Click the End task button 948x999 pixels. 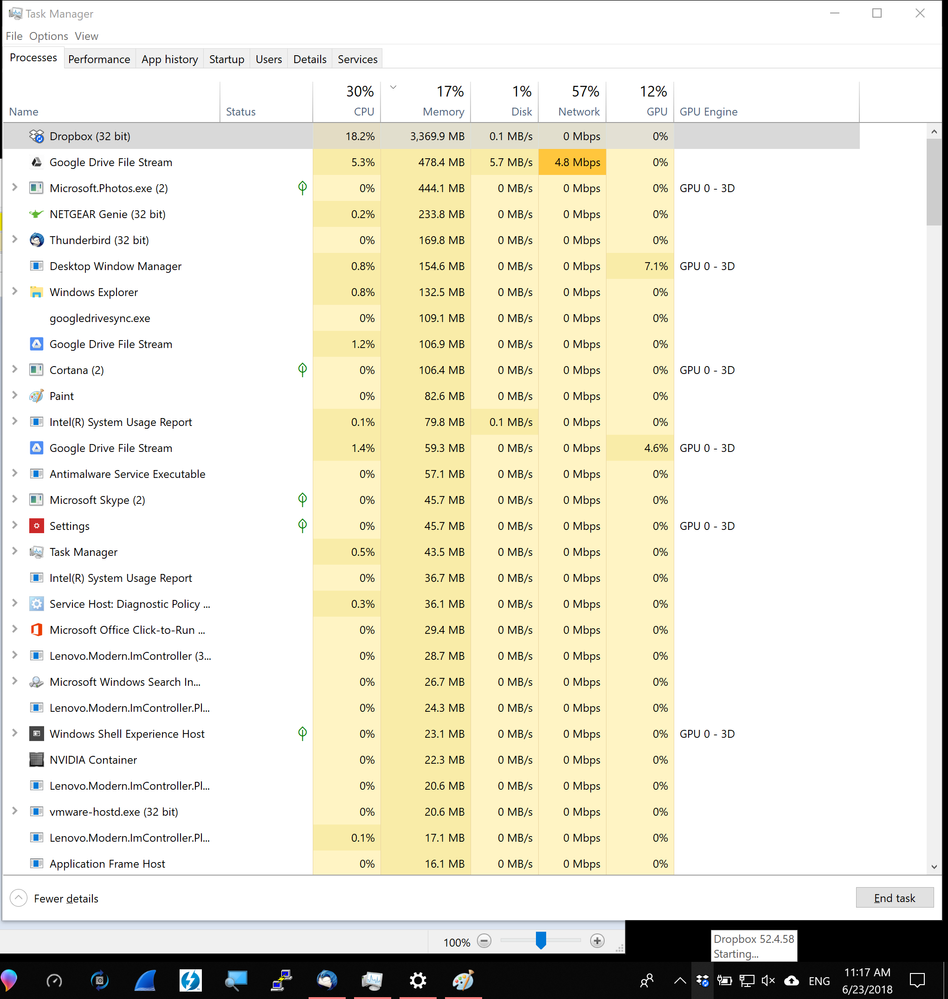(x=894, y=898)
